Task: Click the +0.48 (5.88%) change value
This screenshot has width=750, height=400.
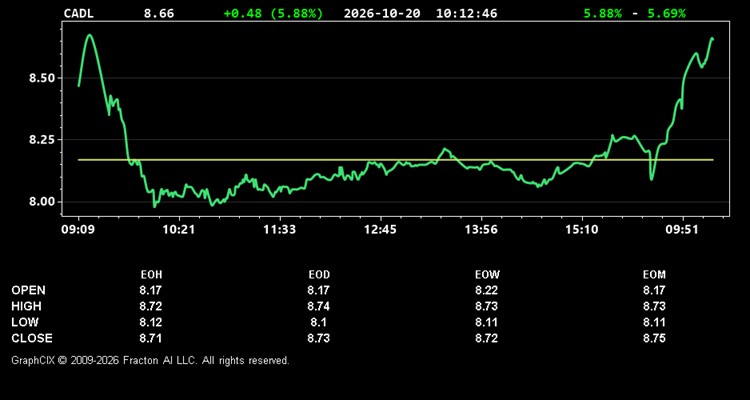Action: [x=273, y=13]
